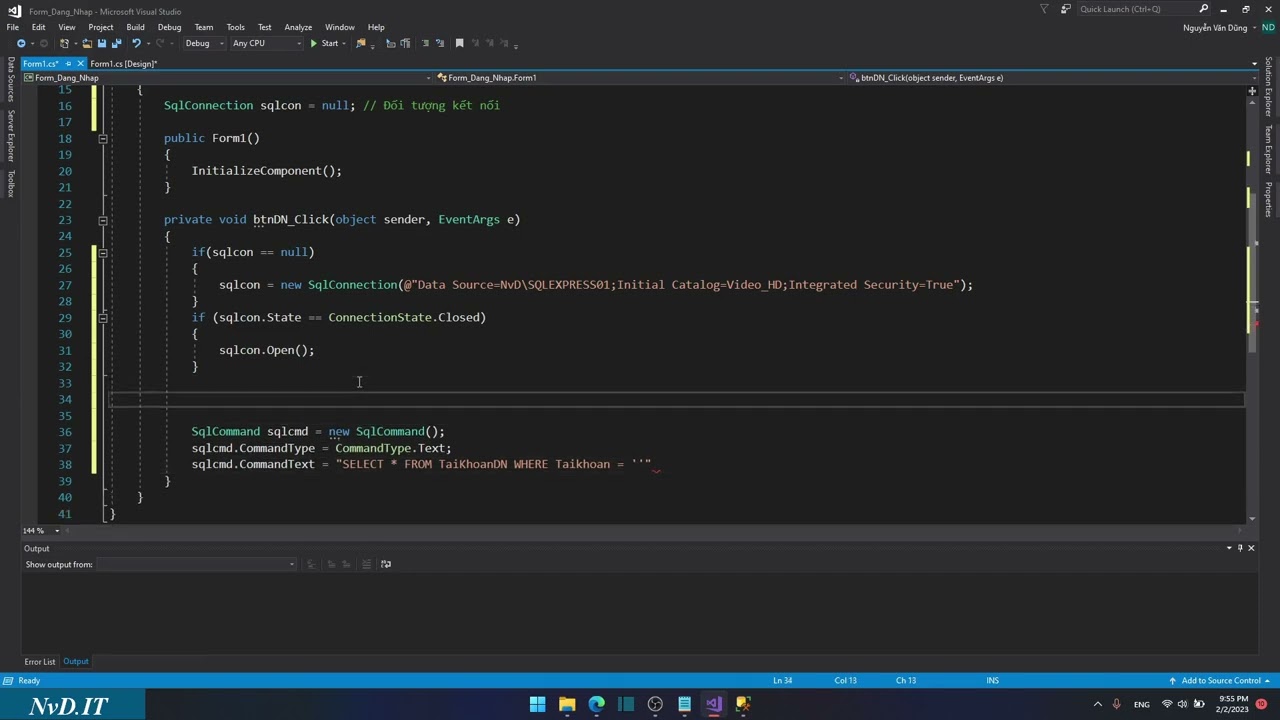Open the Toolbox side tab
The height and width of the screenshot is (720, 1280).
click(11, 183)
